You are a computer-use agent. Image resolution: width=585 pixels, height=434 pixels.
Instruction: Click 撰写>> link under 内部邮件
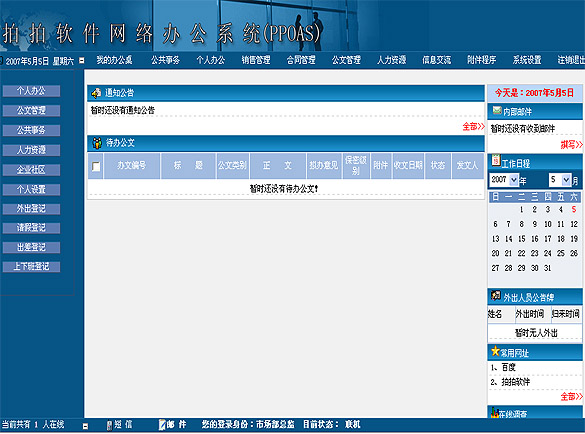572,145
